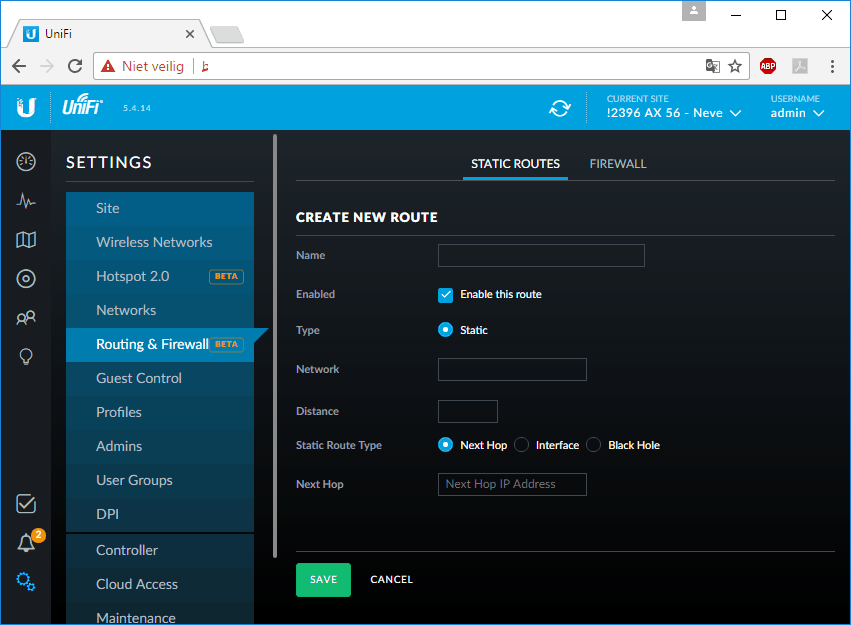The height and width of the screenshot is (625, 851).
Task: Open Routing & Firewall settings
Action: (x=160, y=345)
